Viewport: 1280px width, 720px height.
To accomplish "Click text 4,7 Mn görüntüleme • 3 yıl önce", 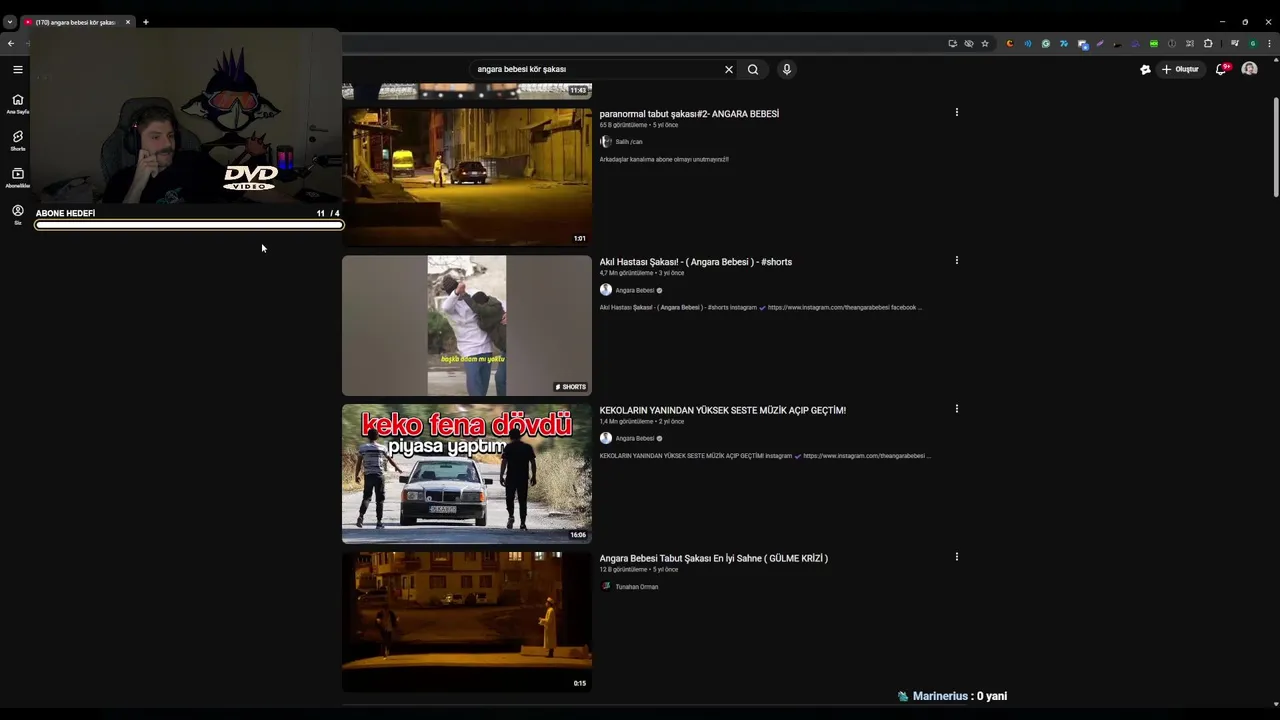I will pyautogui.click(x=640, y=273).
